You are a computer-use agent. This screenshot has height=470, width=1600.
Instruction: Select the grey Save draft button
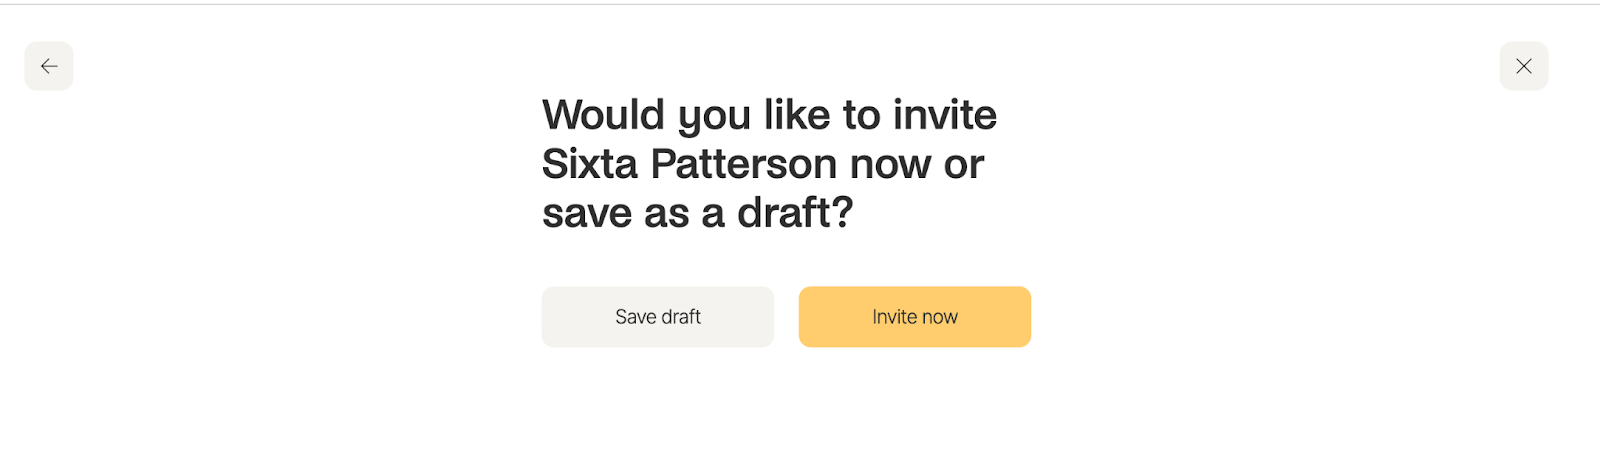(658, 317)
